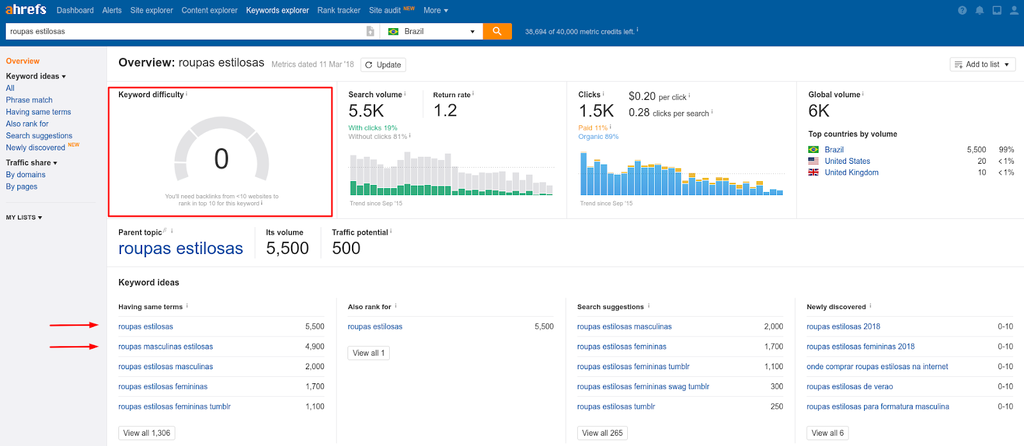This screenshot has height=446, width=1024.
Task: Click info icon beside Having same terms
Action: pyautogui.click(x=187, y=306)
